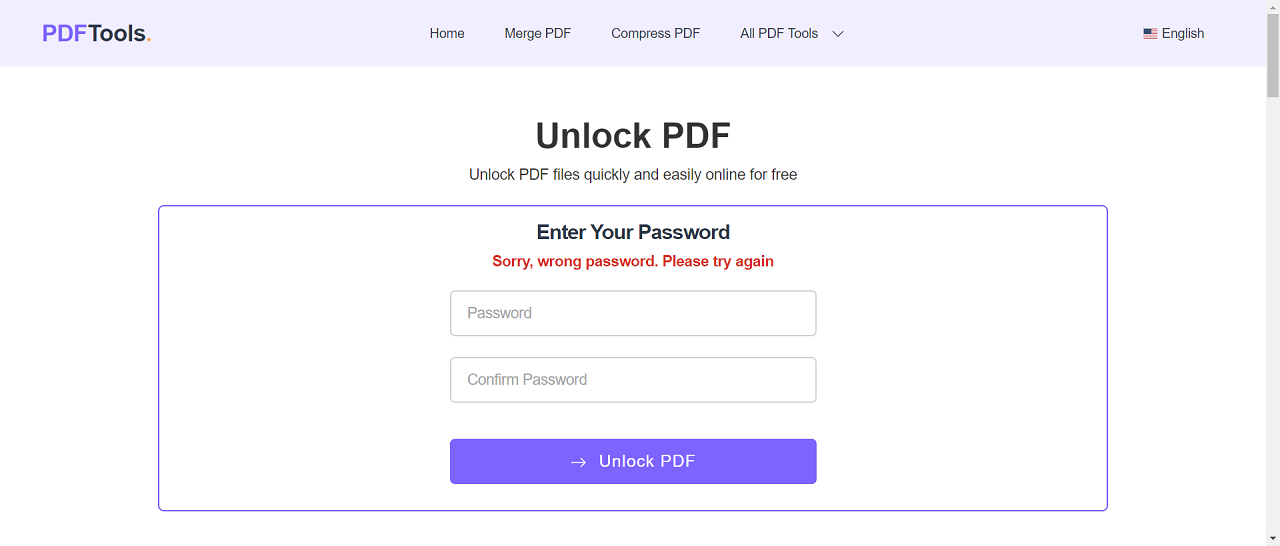Expand the All PDF Tools chevron
The height and width of the screenshot is (546, 1280).
838,34
